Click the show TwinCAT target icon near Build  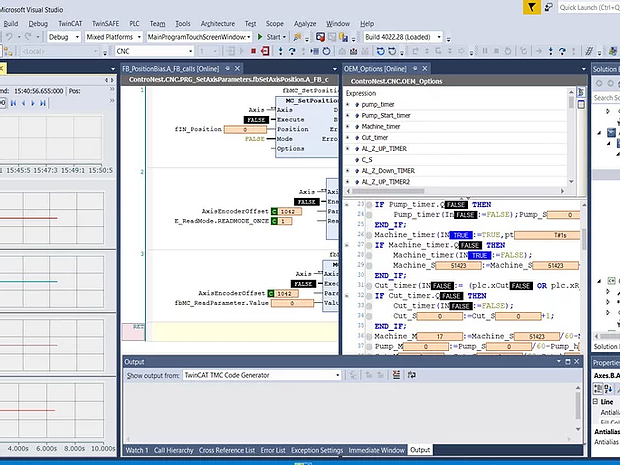(x=343, y=37)
